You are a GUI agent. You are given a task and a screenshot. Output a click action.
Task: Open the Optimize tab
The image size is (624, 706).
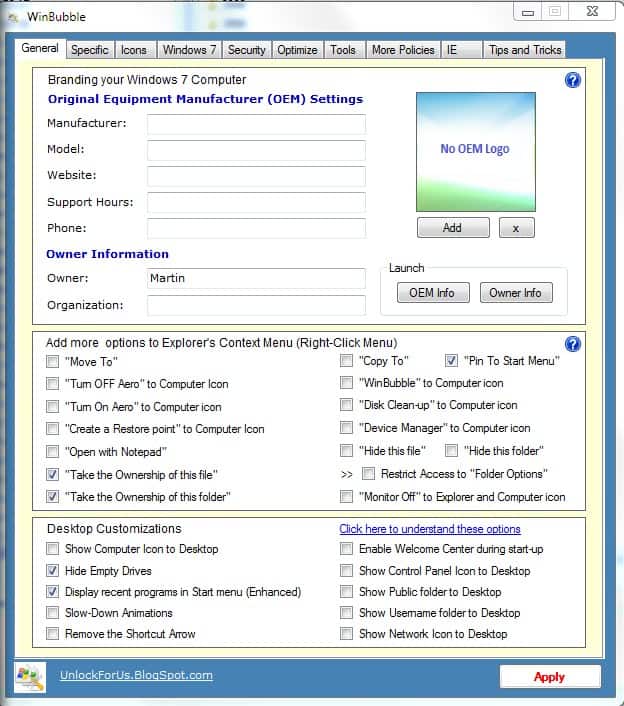[297, 50]
